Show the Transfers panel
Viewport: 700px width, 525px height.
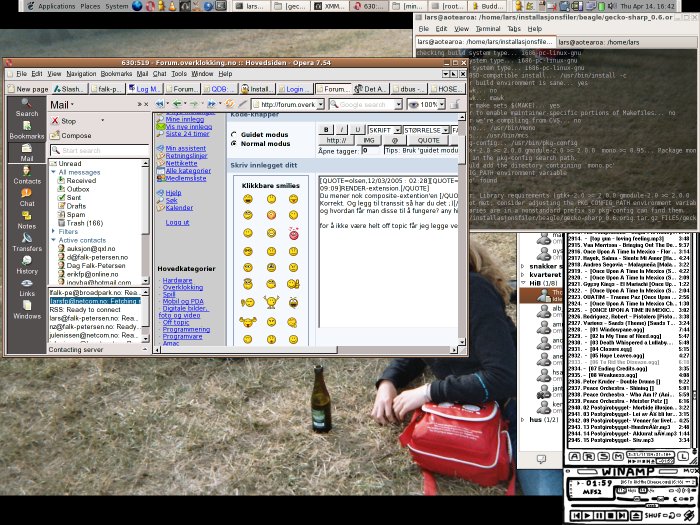tap(27, 243)
